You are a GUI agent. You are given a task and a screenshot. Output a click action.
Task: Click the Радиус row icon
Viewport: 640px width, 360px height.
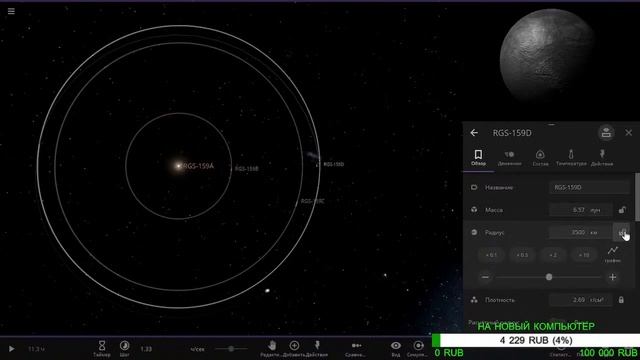coord(474,232)
